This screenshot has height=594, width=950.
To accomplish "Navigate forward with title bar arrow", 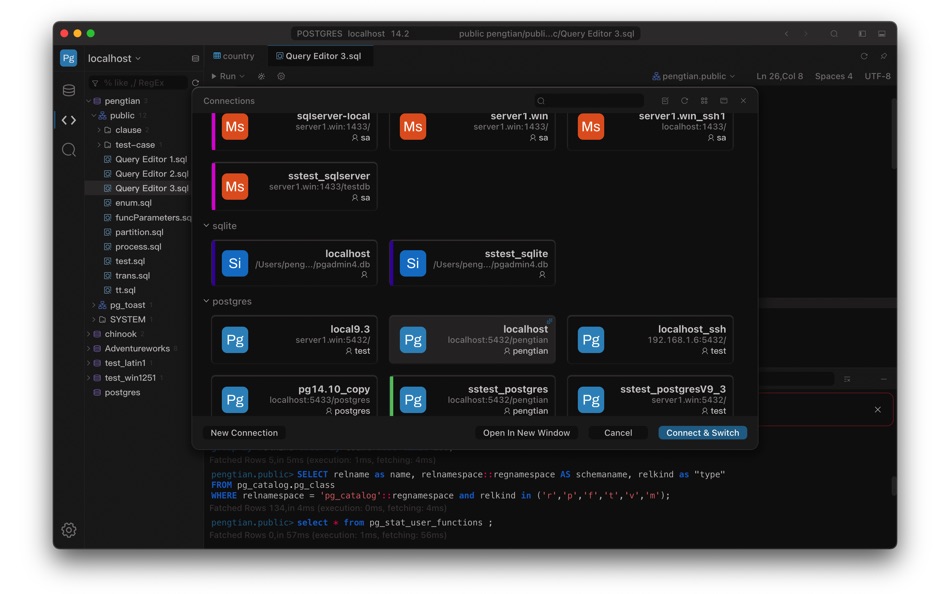I will pyautogui.click(x=806, y=34).
